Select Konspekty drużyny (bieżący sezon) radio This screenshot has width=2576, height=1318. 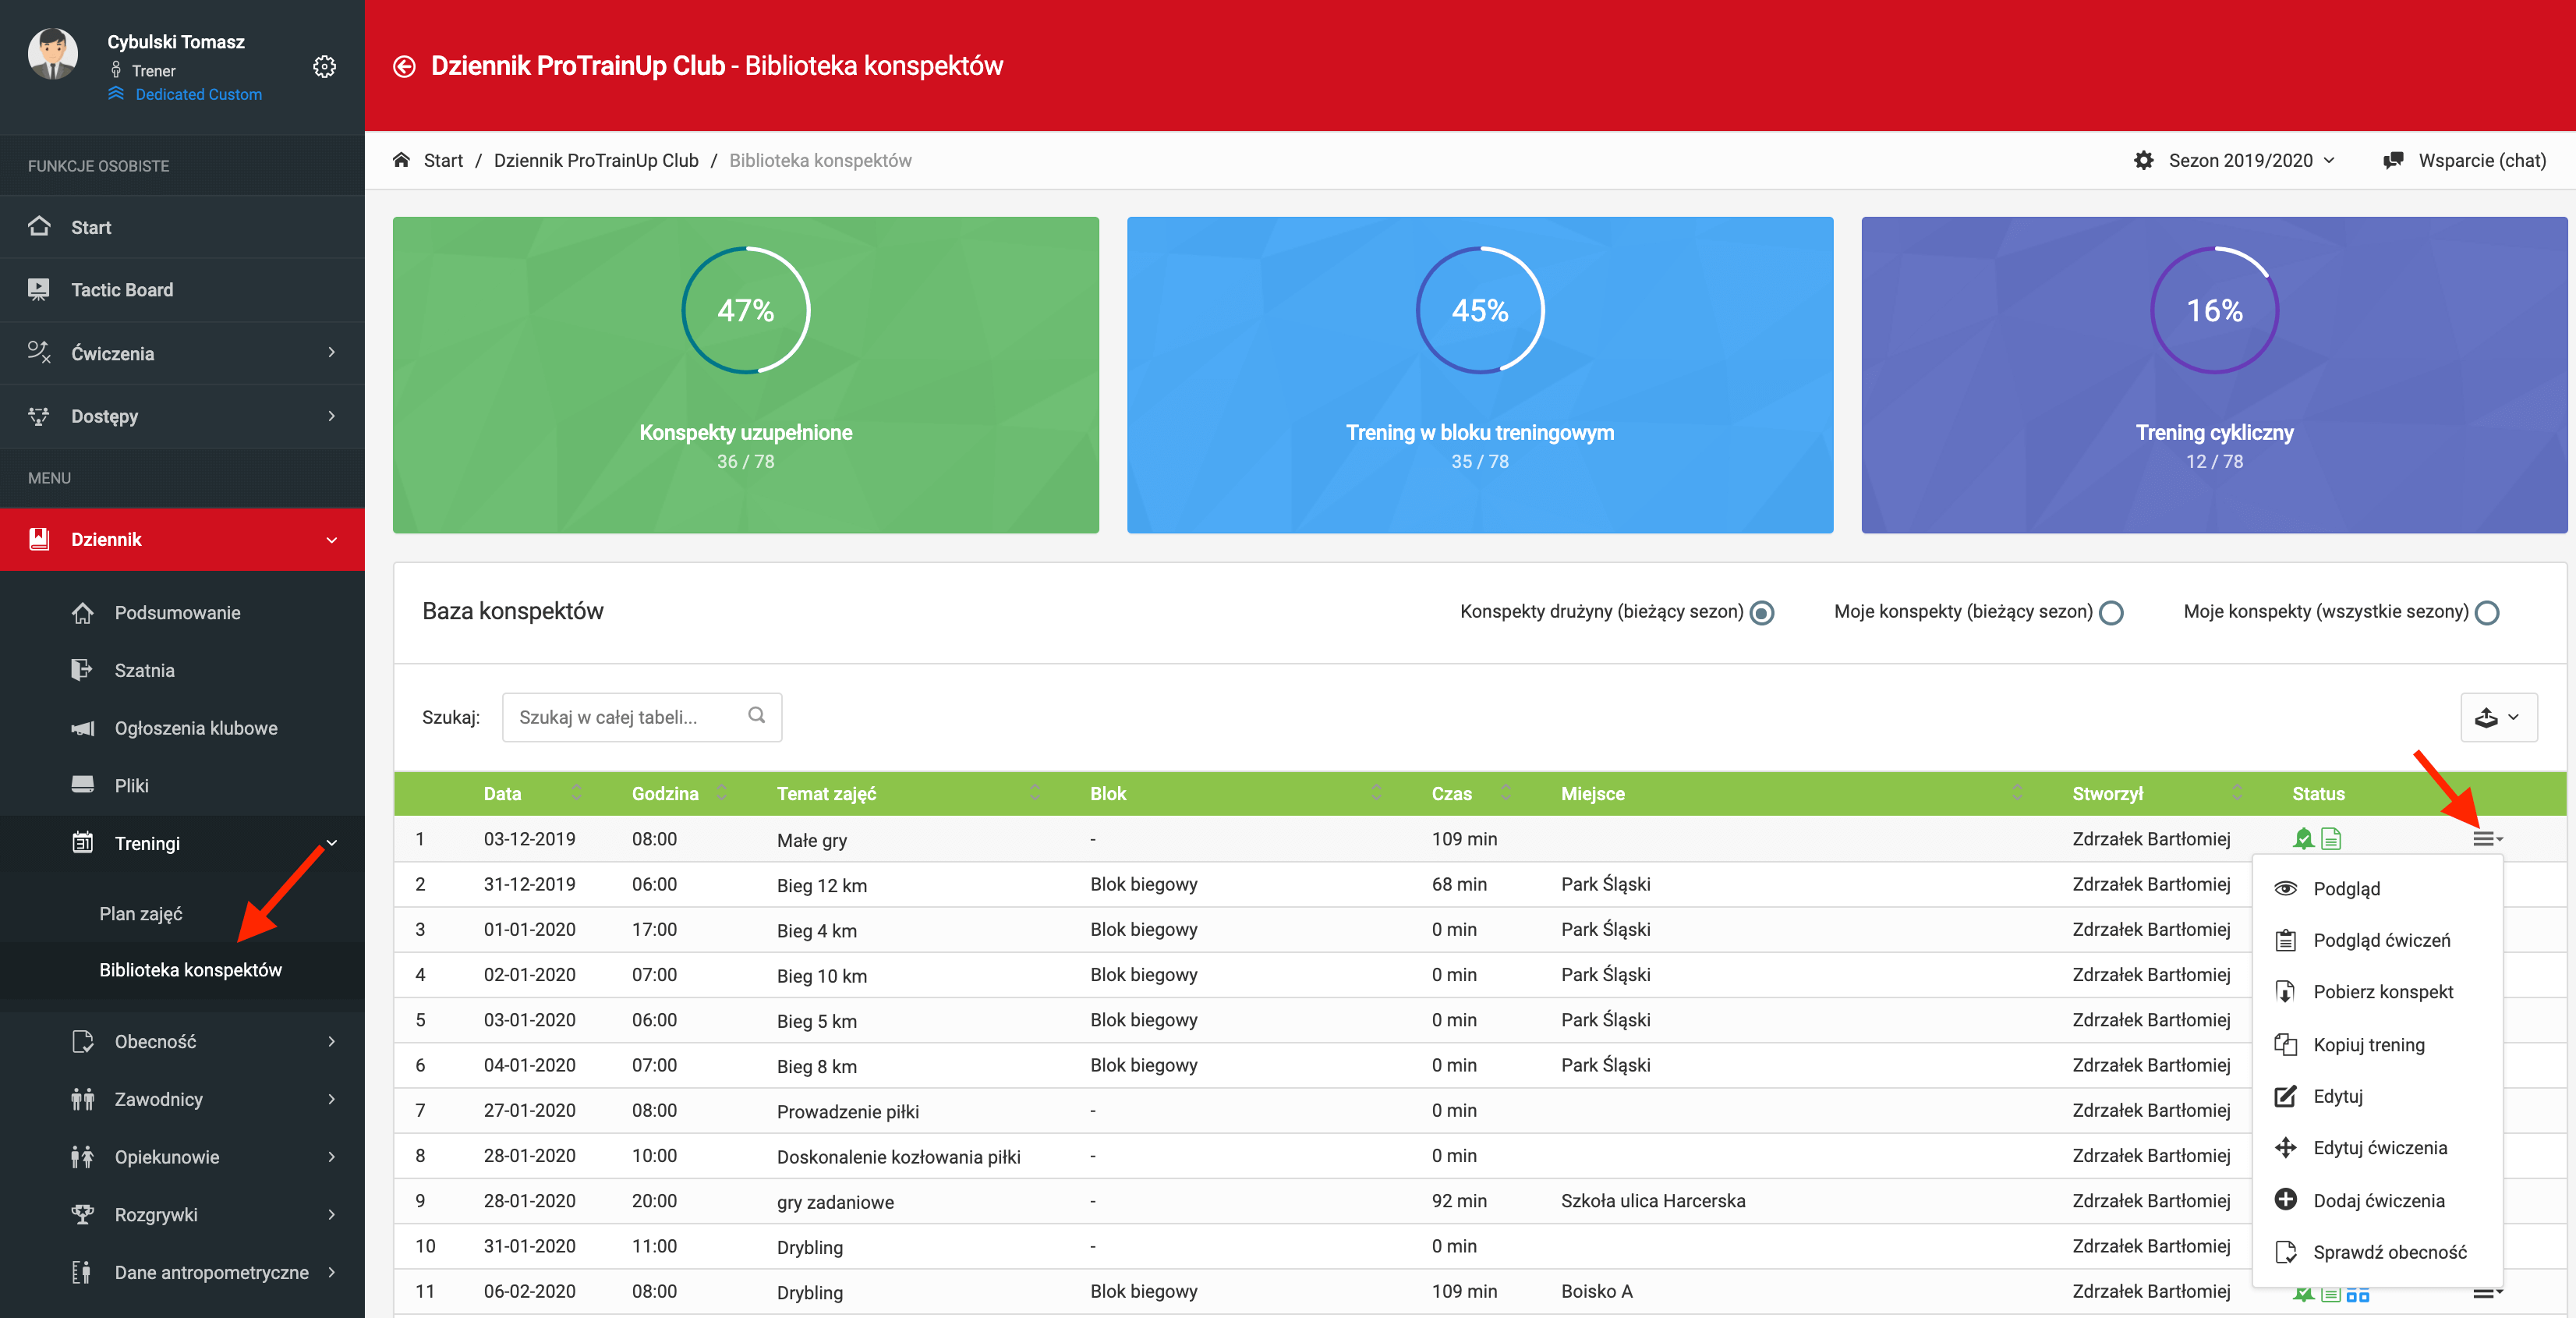pos(1762,612)
